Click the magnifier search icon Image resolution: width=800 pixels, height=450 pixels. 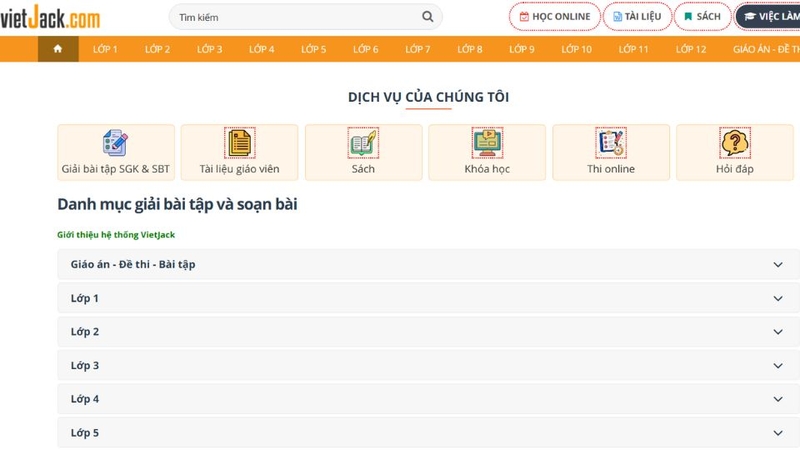428,17
